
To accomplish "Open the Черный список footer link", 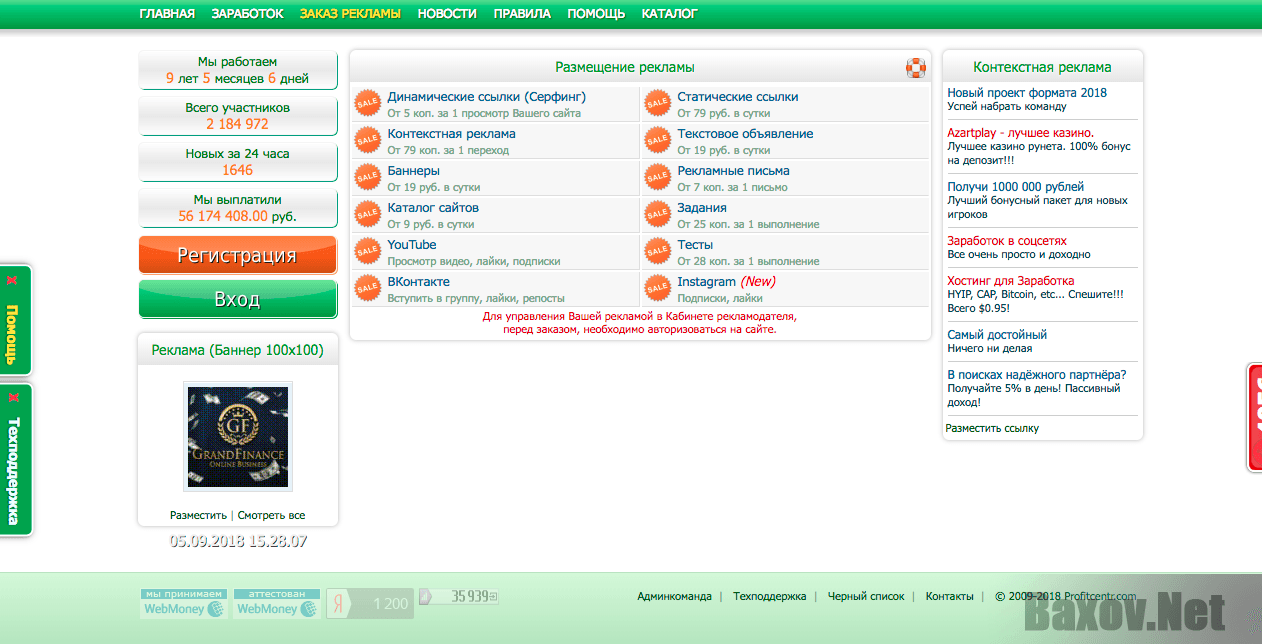I will pyautogui.click(x=864, y=595).
